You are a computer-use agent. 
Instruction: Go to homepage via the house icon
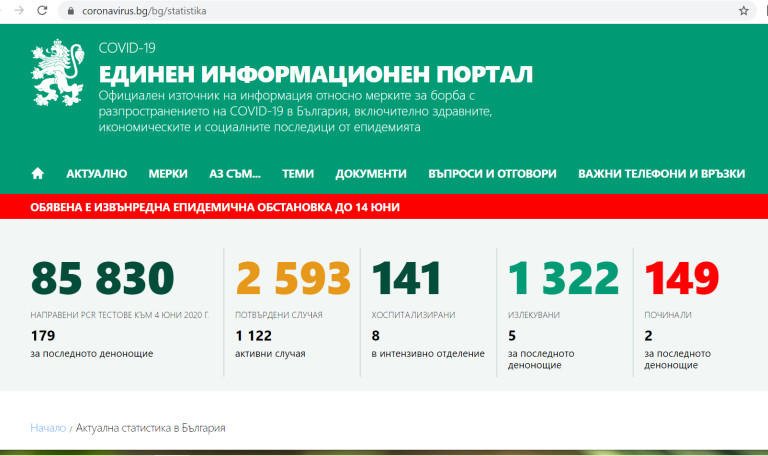pyautogui.click(x=38, y=173)
